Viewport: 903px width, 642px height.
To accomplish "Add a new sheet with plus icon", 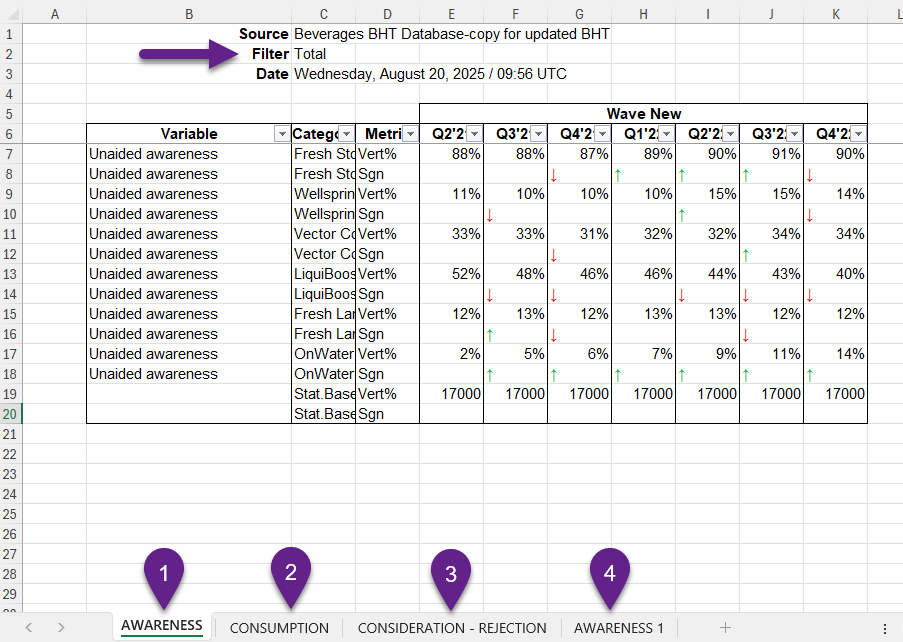I will (725, 627).
